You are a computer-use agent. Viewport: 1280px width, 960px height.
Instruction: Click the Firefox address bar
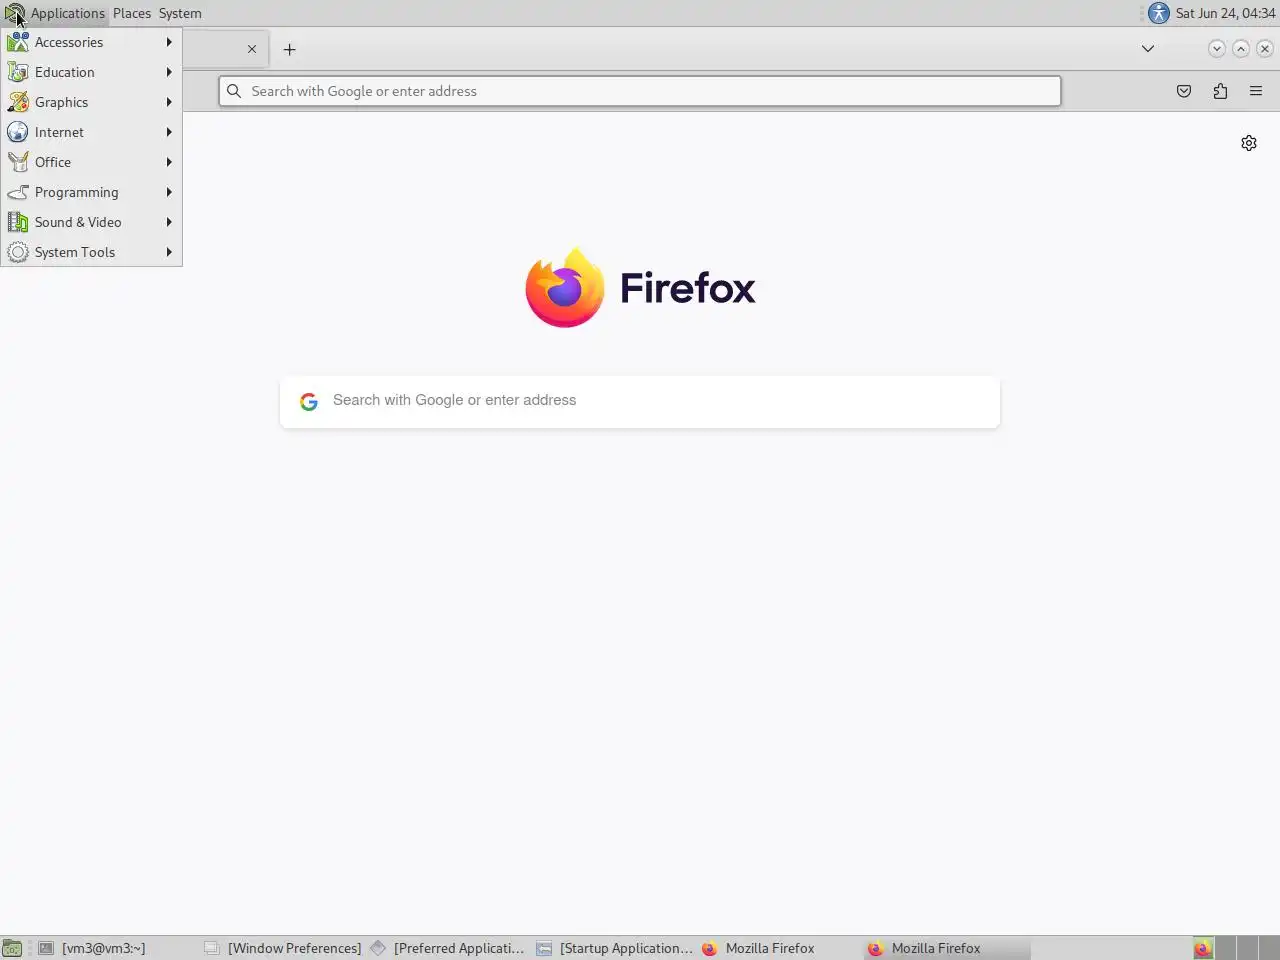tap(640, 91)
